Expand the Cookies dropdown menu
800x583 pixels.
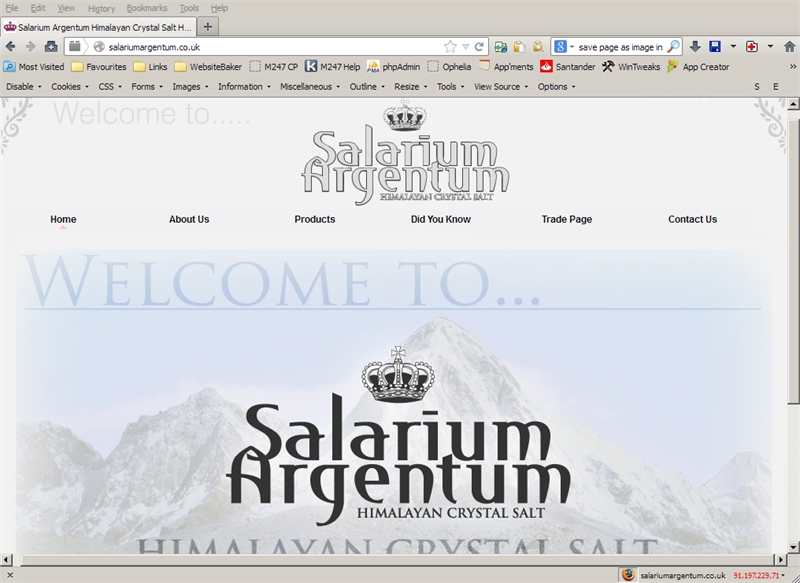point(69,87)
